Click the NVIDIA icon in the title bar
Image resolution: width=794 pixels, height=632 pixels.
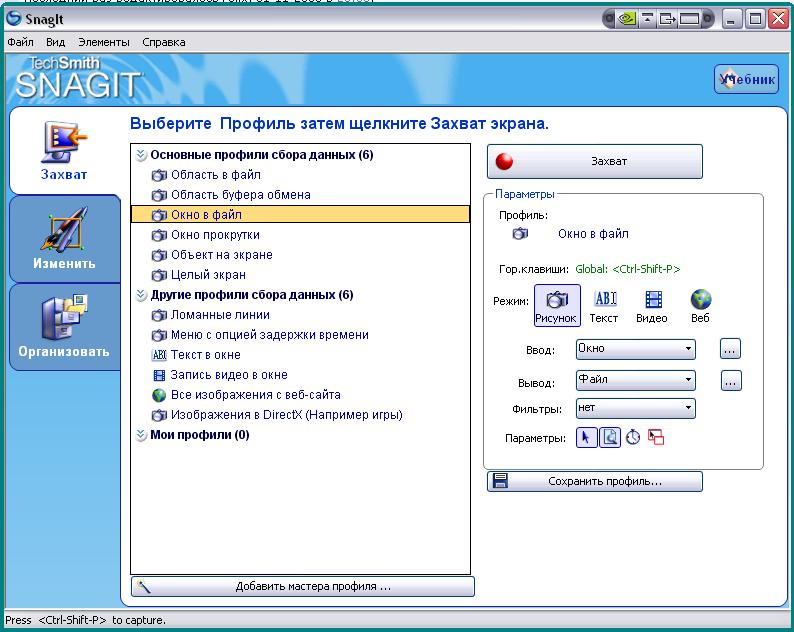626,18
